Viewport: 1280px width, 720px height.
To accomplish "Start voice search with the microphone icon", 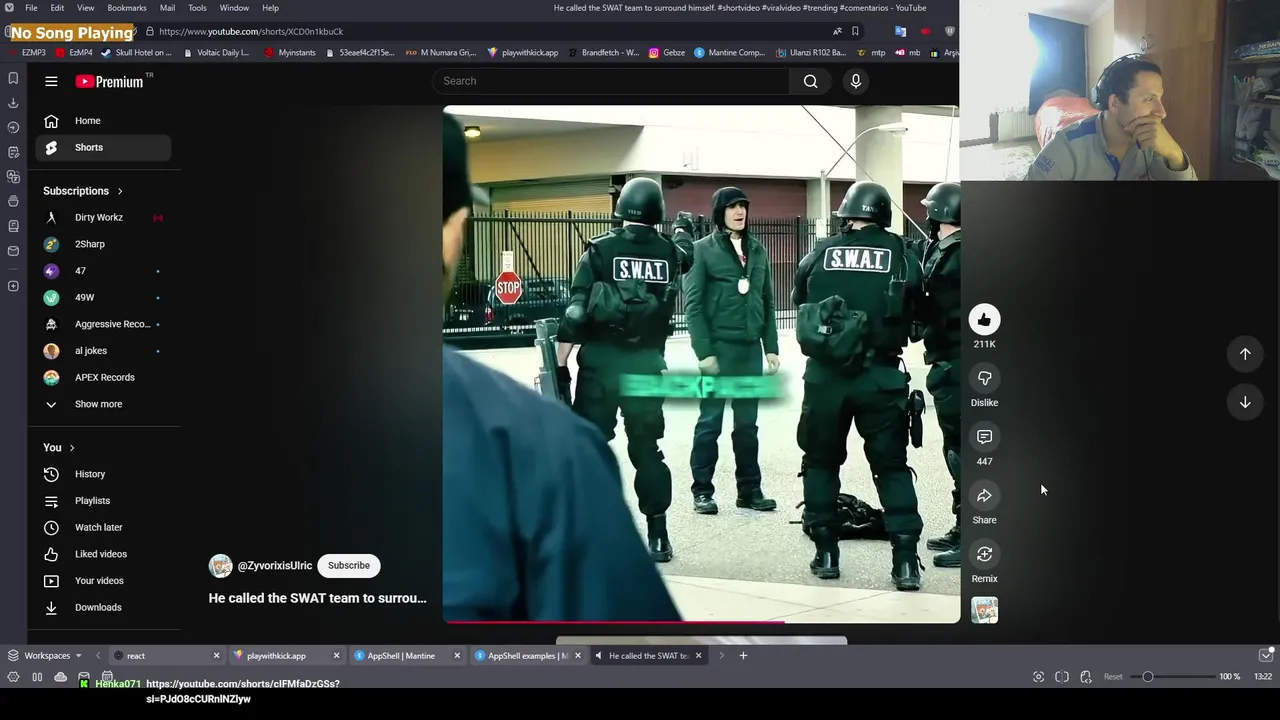I will 856,81.
